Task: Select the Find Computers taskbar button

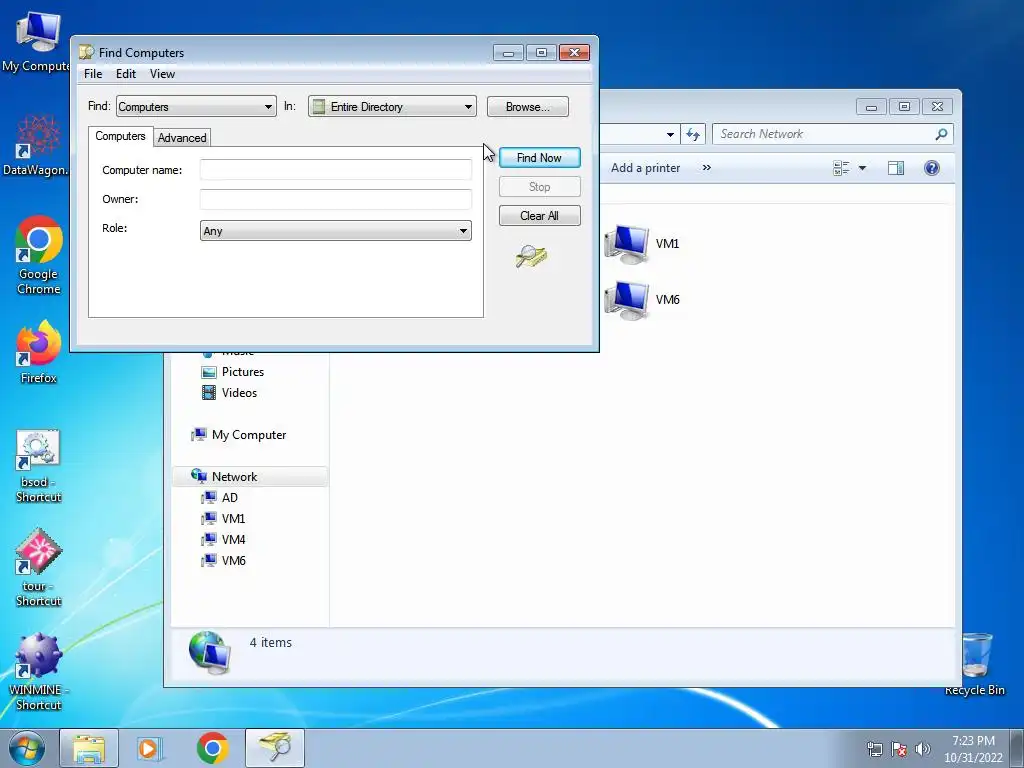Action: click(x=275, y=748)
